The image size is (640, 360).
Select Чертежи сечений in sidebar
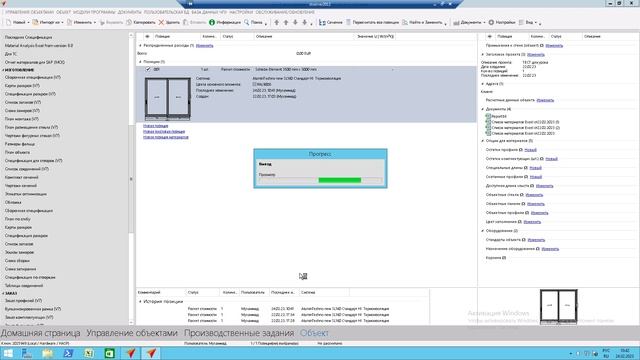click(21, 186)
